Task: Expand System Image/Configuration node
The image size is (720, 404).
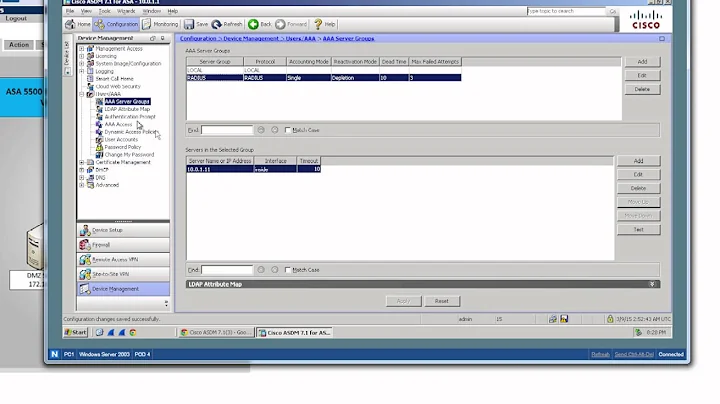Action: tap(81, 63)
